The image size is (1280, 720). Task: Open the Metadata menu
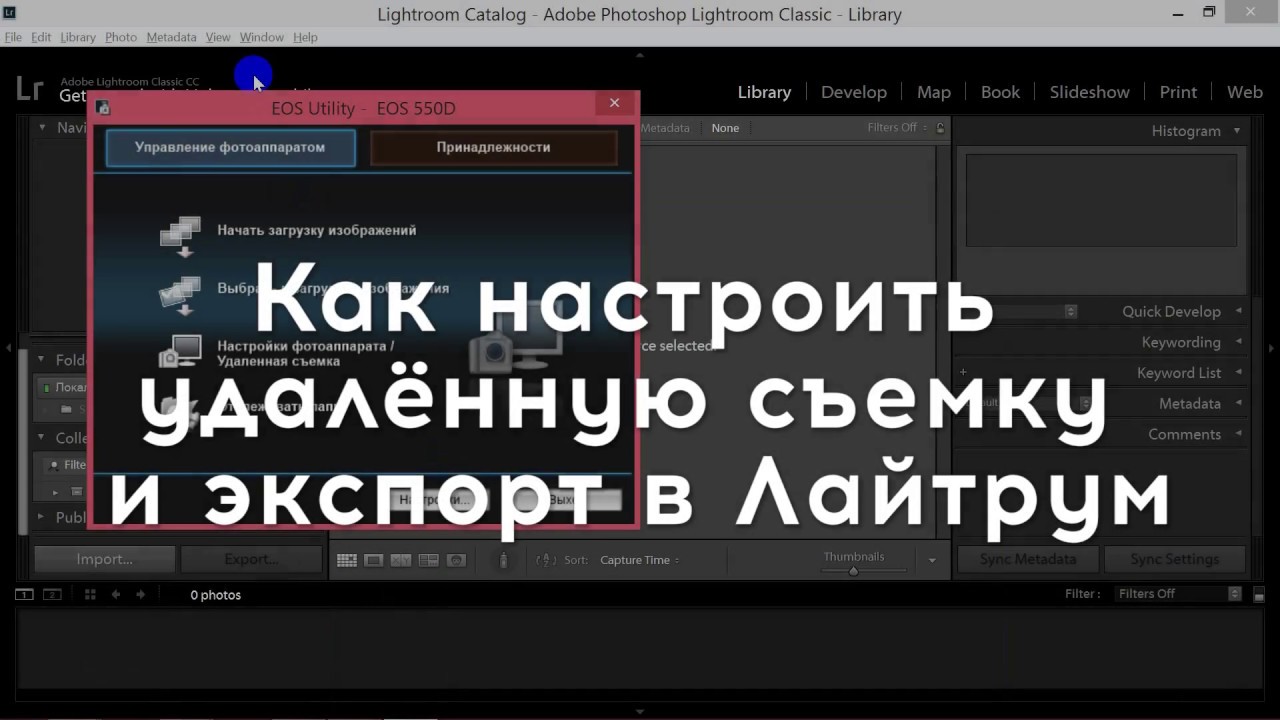(171, 37)
